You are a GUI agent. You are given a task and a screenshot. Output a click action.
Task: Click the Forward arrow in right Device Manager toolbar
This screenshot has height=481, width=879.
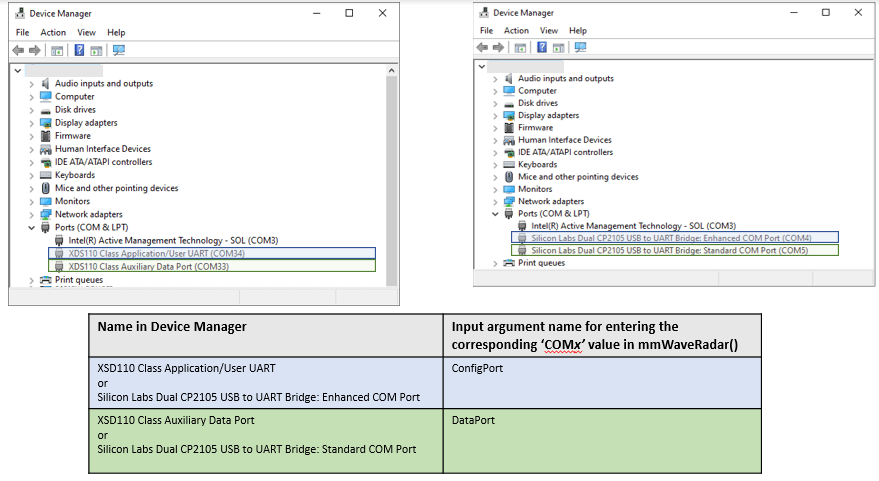pyautogui.click(x=499, y=47)
